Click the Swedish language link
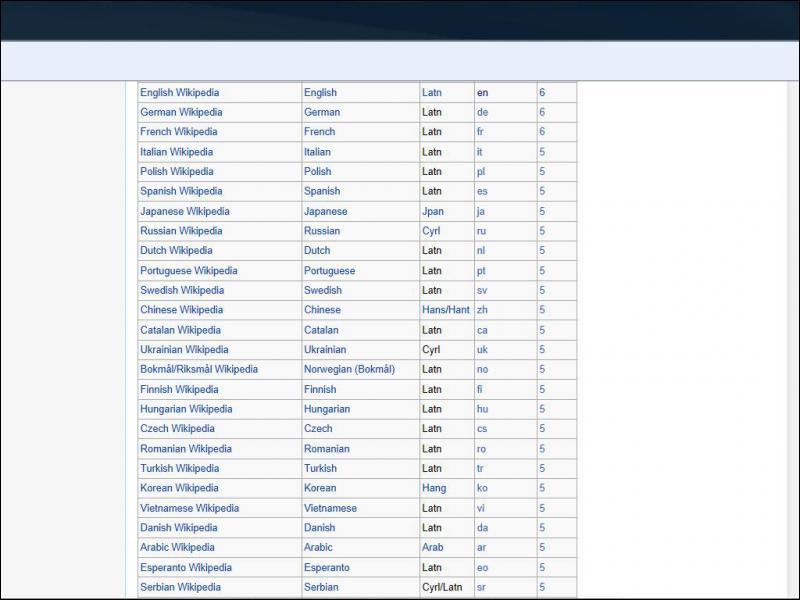800x600 pixels. [x=323, y=290]
